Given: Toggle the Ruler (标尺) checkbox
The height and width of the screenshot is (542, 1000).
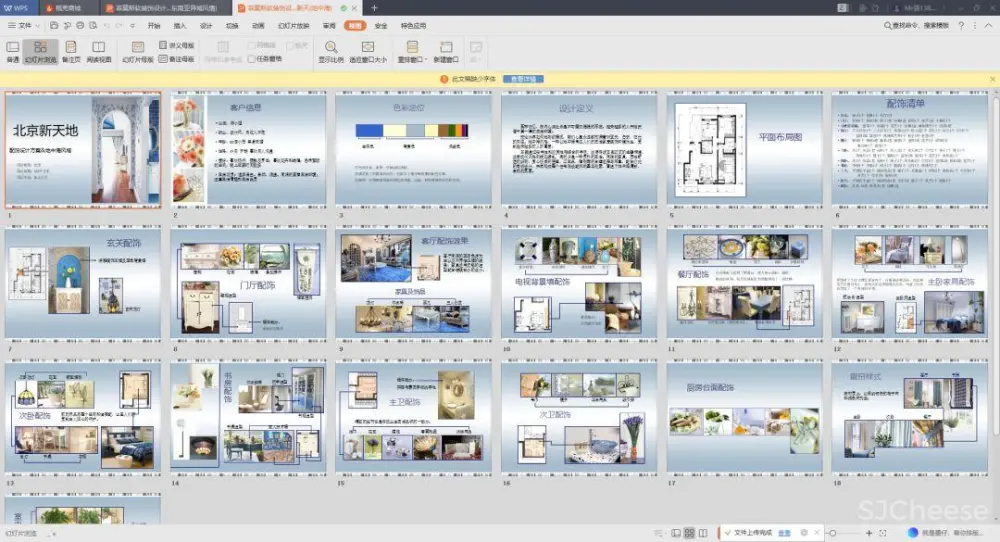Looking at the screenshot, I should click(x=290, y=45).
